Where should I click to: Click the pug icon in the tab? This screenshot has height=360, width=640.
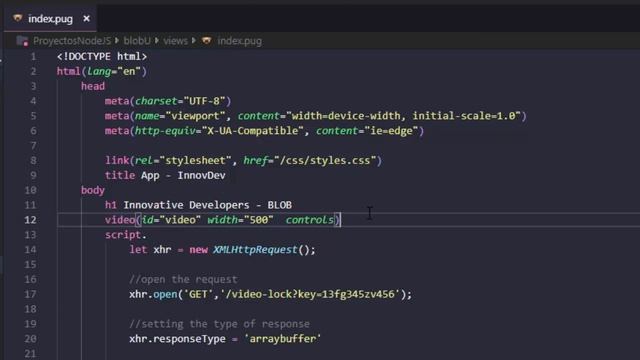click(x=18, y=18)
